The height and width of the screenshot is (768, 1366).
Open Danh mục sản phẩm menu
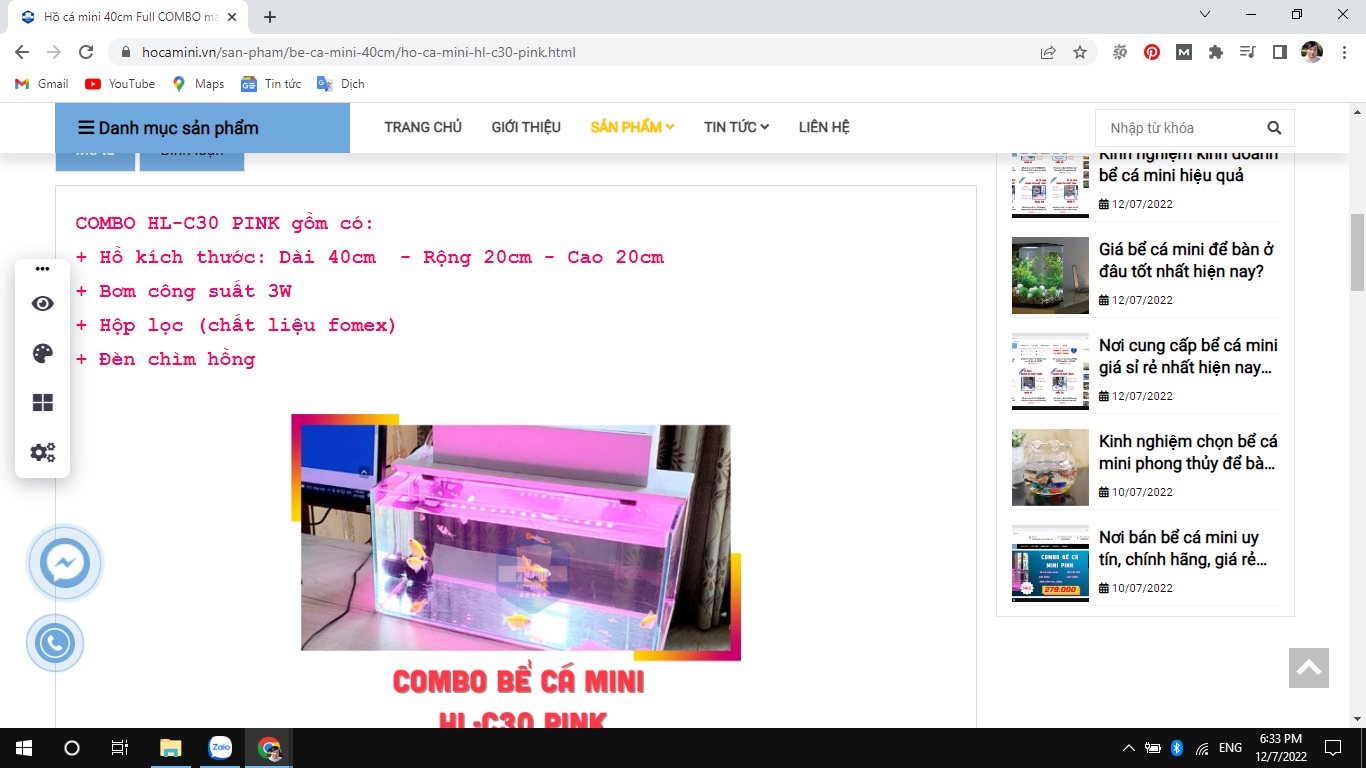pos(202,128)
